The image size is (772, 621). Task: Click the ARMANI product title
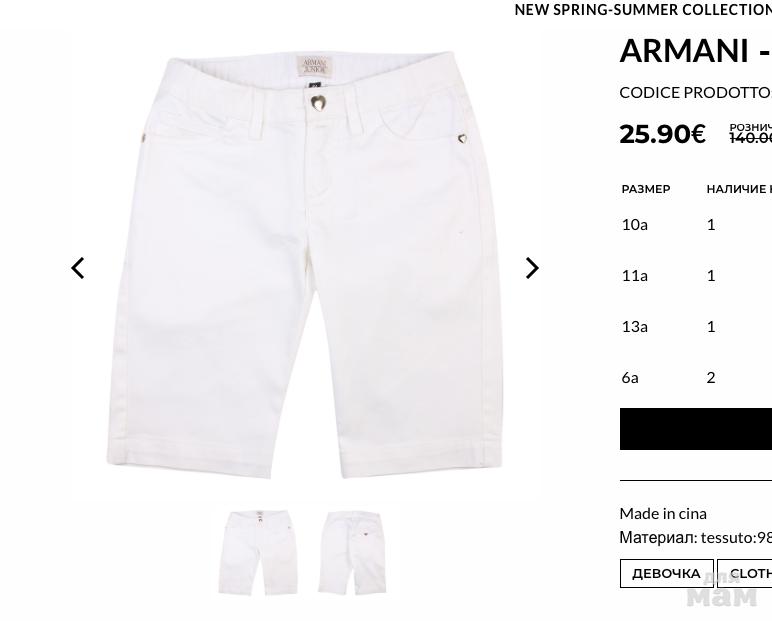click(690, 50)
